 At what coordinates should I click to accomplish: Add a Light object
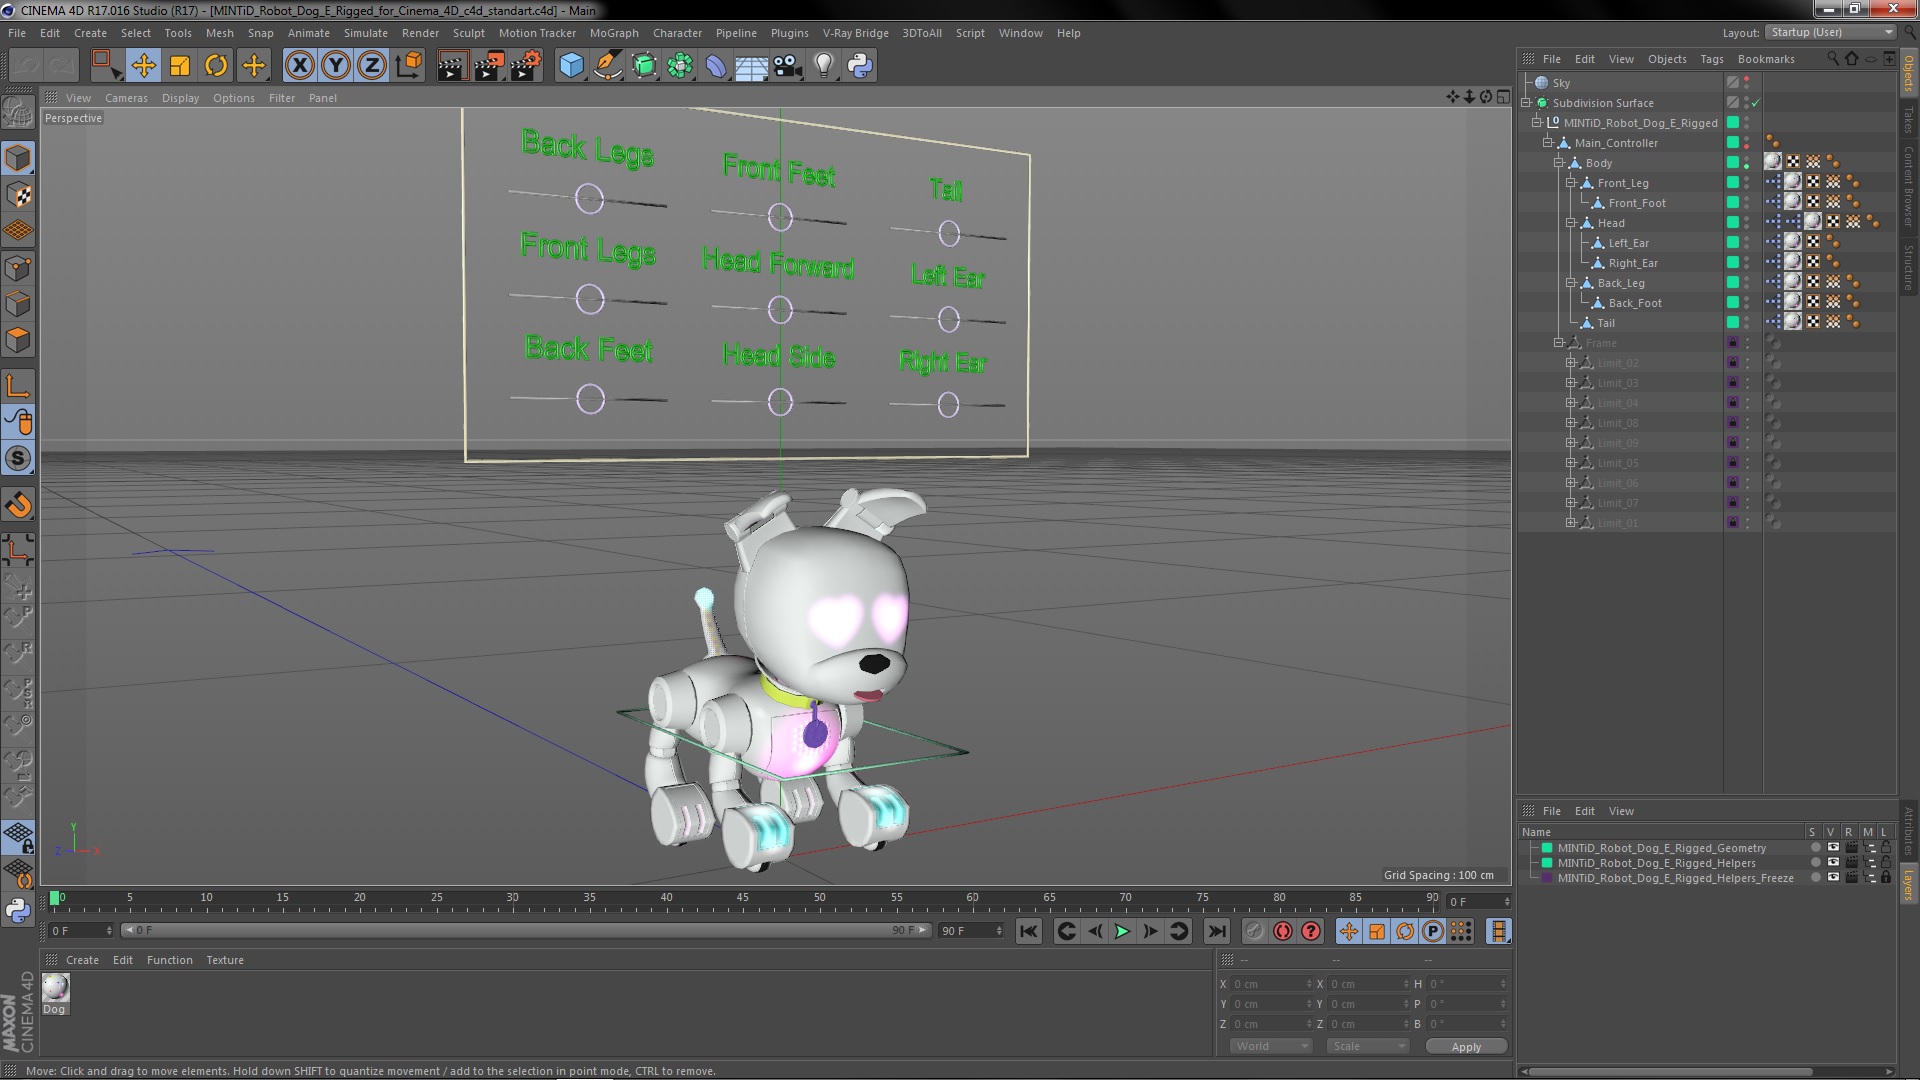coord(824,66)
